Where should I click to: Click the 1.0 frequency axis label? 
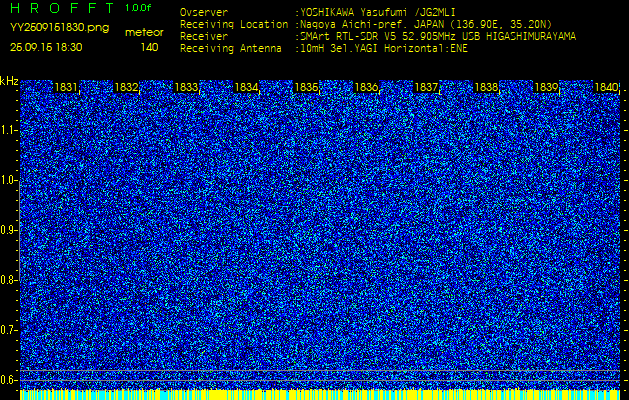(x=8, y=181)
